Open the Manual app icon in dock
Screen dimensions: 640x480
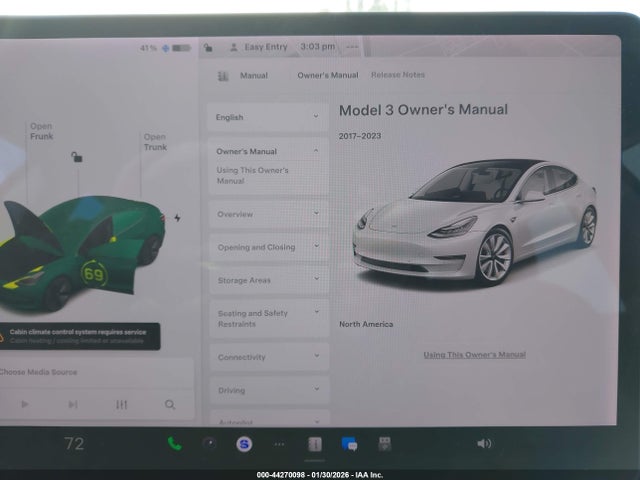click(x=314, y=443)
